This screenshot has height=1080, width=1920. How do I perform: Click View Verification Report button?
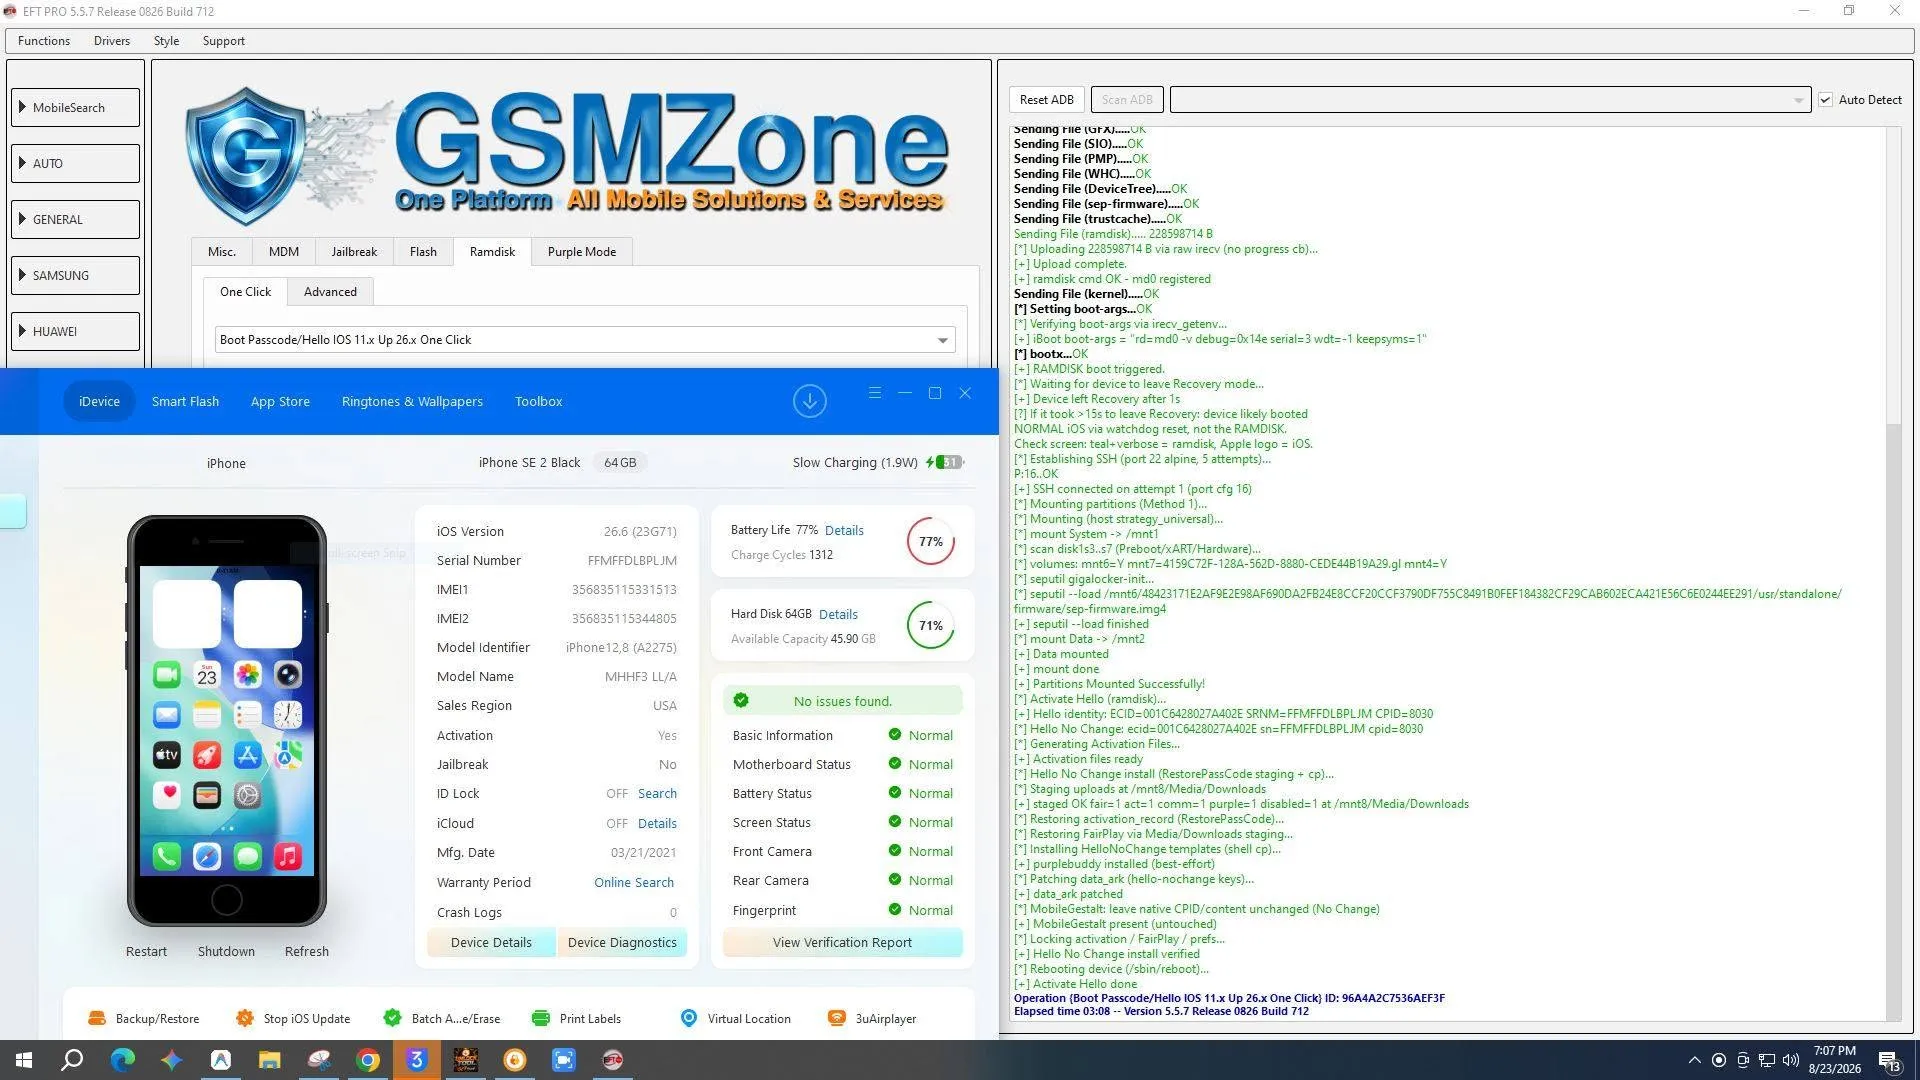842,942
